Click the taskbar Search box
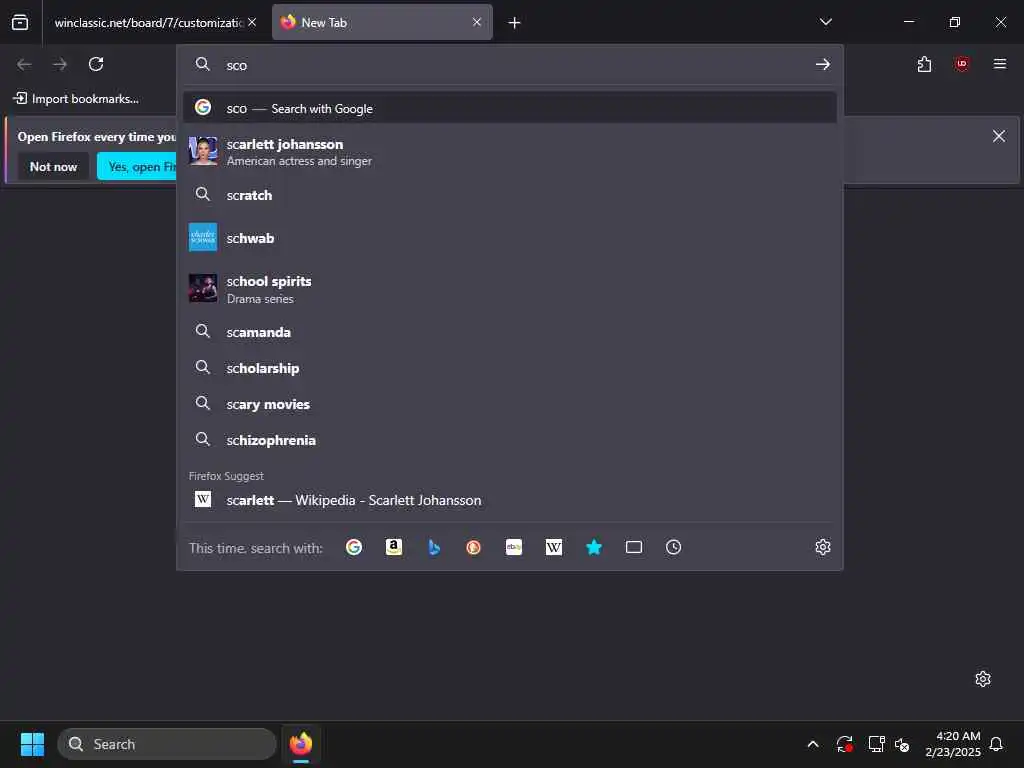1024x768 pixels. pos(167,744)
